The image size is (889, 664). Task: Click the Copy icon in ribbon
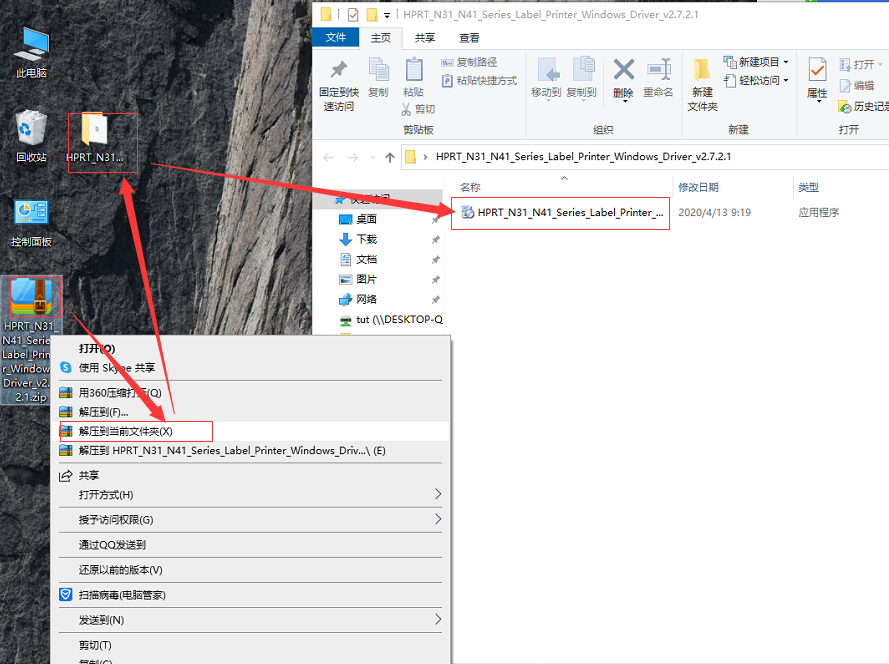[378, 69]
